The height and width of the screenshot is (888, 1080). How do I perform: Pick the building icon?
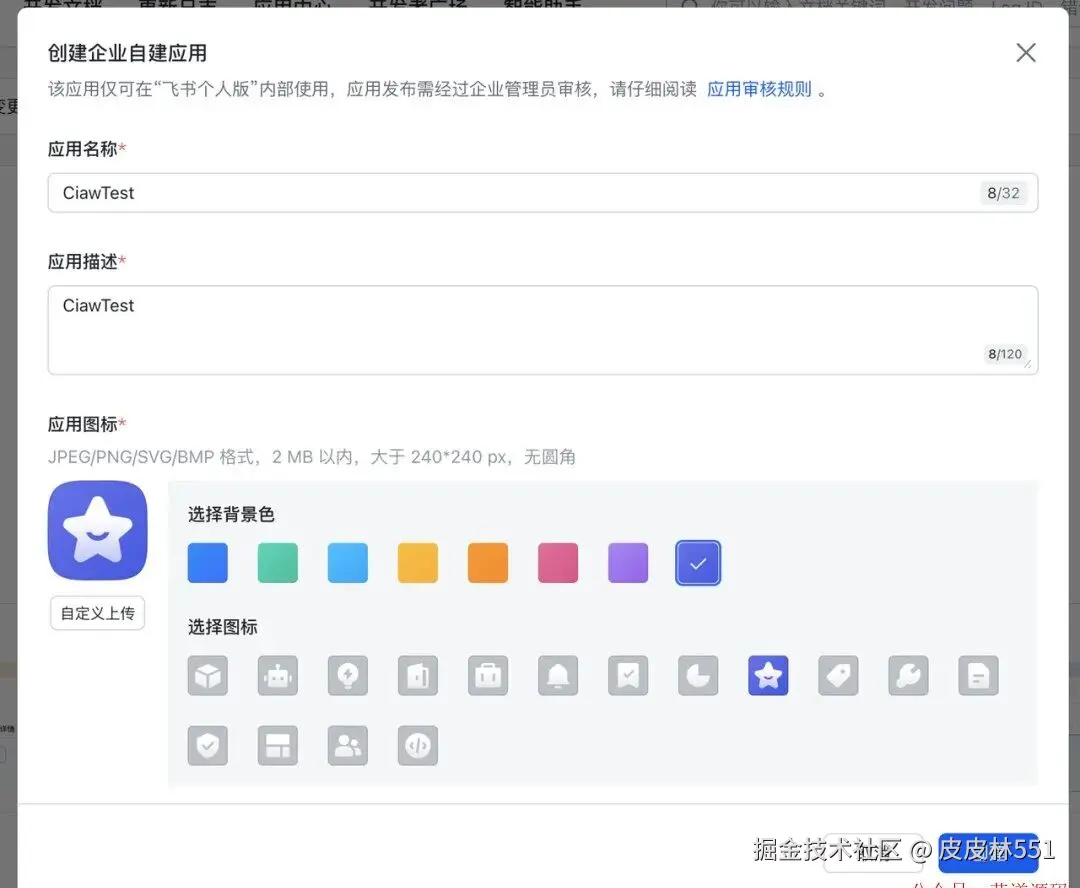[418, 675]
